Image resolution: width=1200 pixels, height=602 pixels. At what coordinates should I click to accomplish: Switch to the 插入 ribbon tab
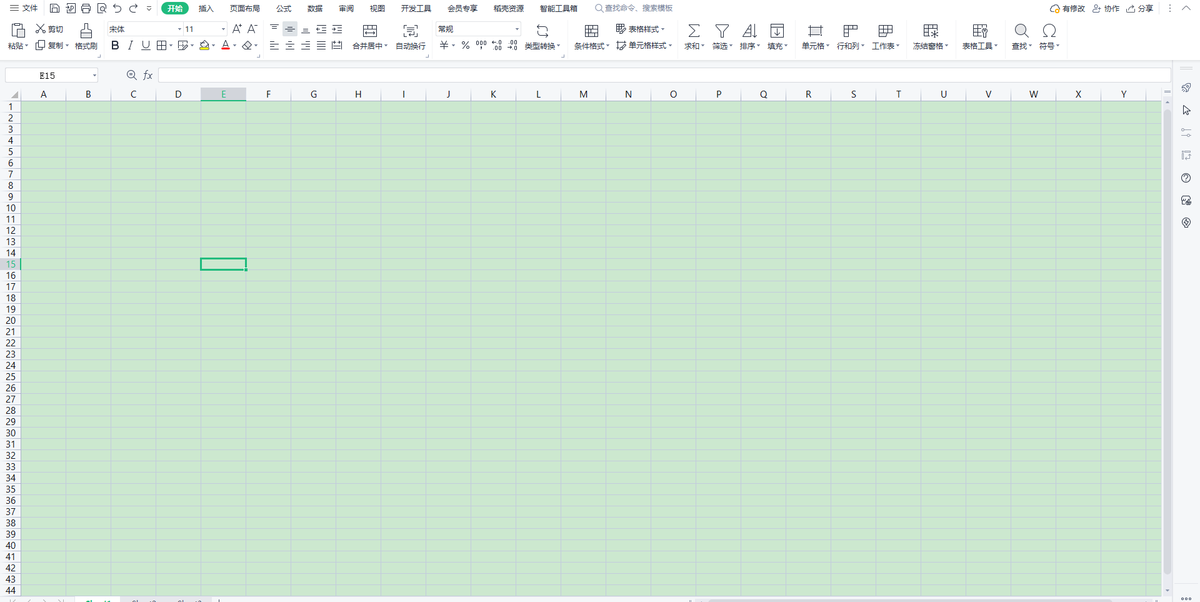(x=206, y=8)
